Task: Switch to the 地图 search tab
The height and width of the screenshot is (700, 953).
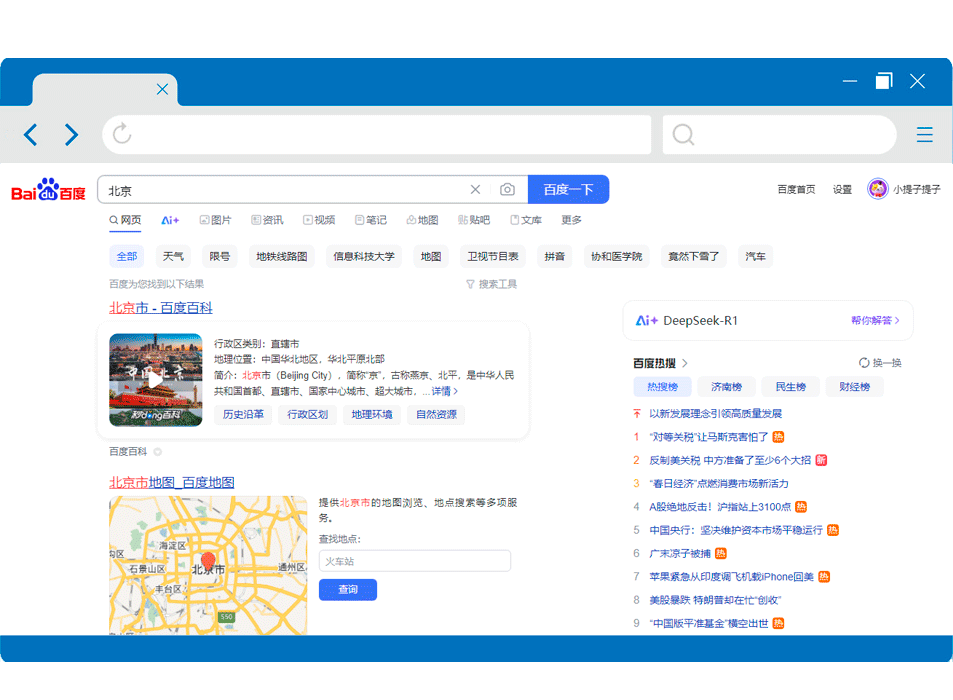Action: tap(422, 220)
